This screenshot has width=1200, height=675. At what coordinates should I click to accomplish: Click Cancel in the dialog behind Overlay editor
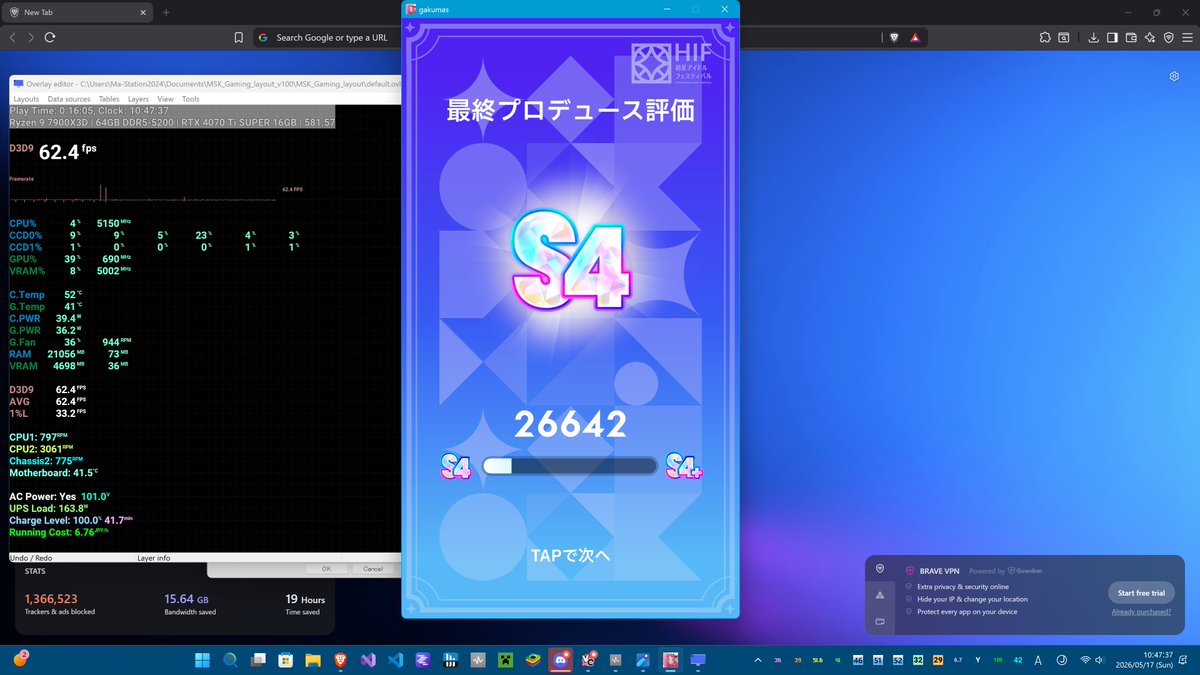point(372,568)
